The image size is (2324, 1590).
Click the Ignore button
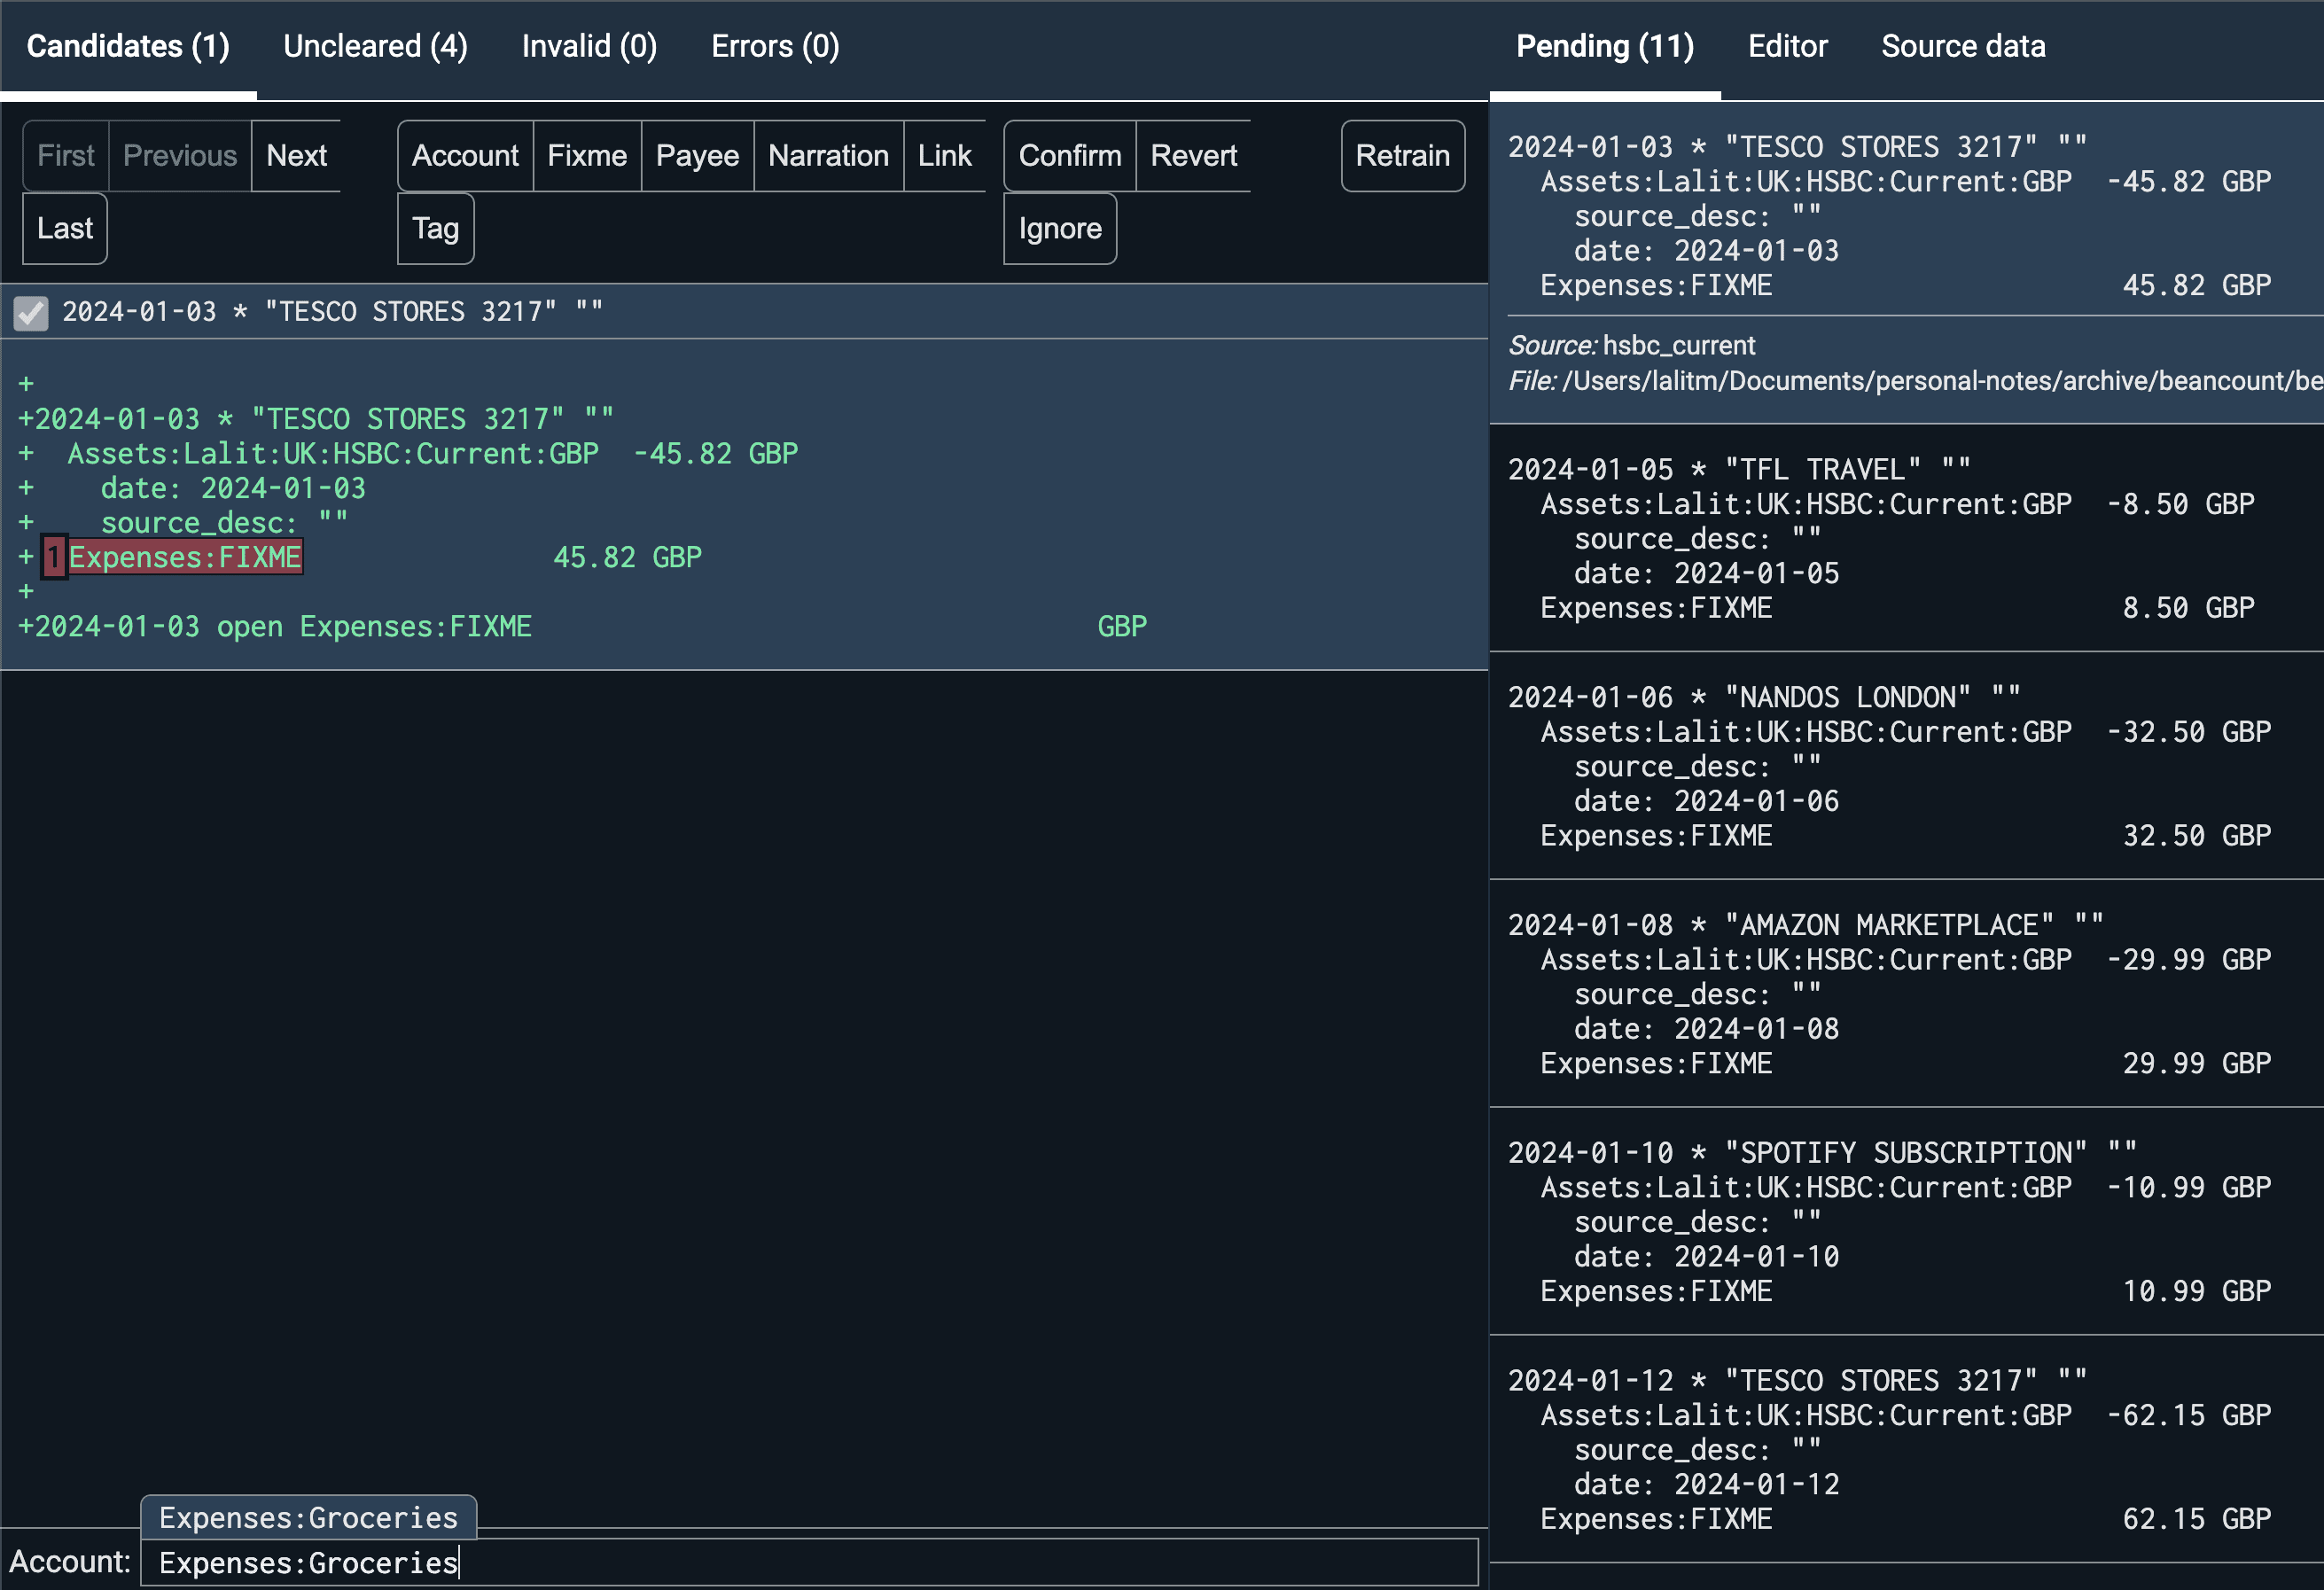coord(1059,228)
